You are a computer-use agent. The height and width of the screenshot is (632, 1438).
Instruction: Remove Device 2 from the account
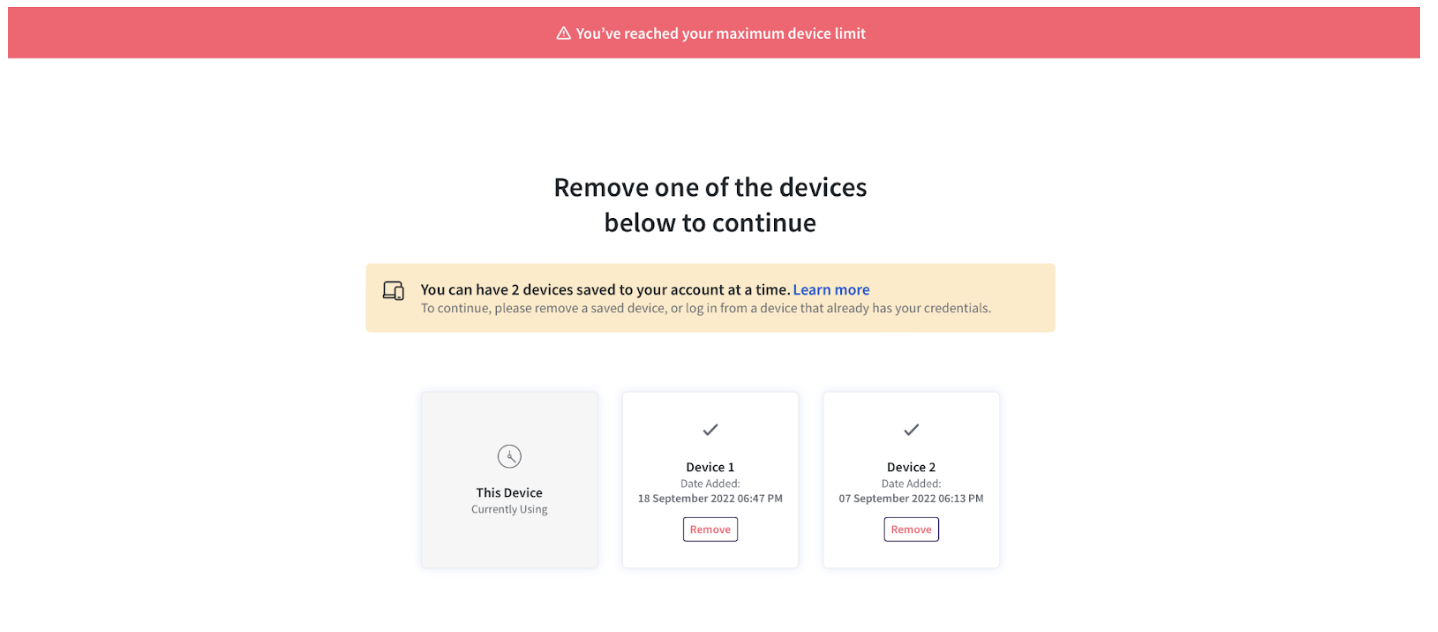(911, 529)
